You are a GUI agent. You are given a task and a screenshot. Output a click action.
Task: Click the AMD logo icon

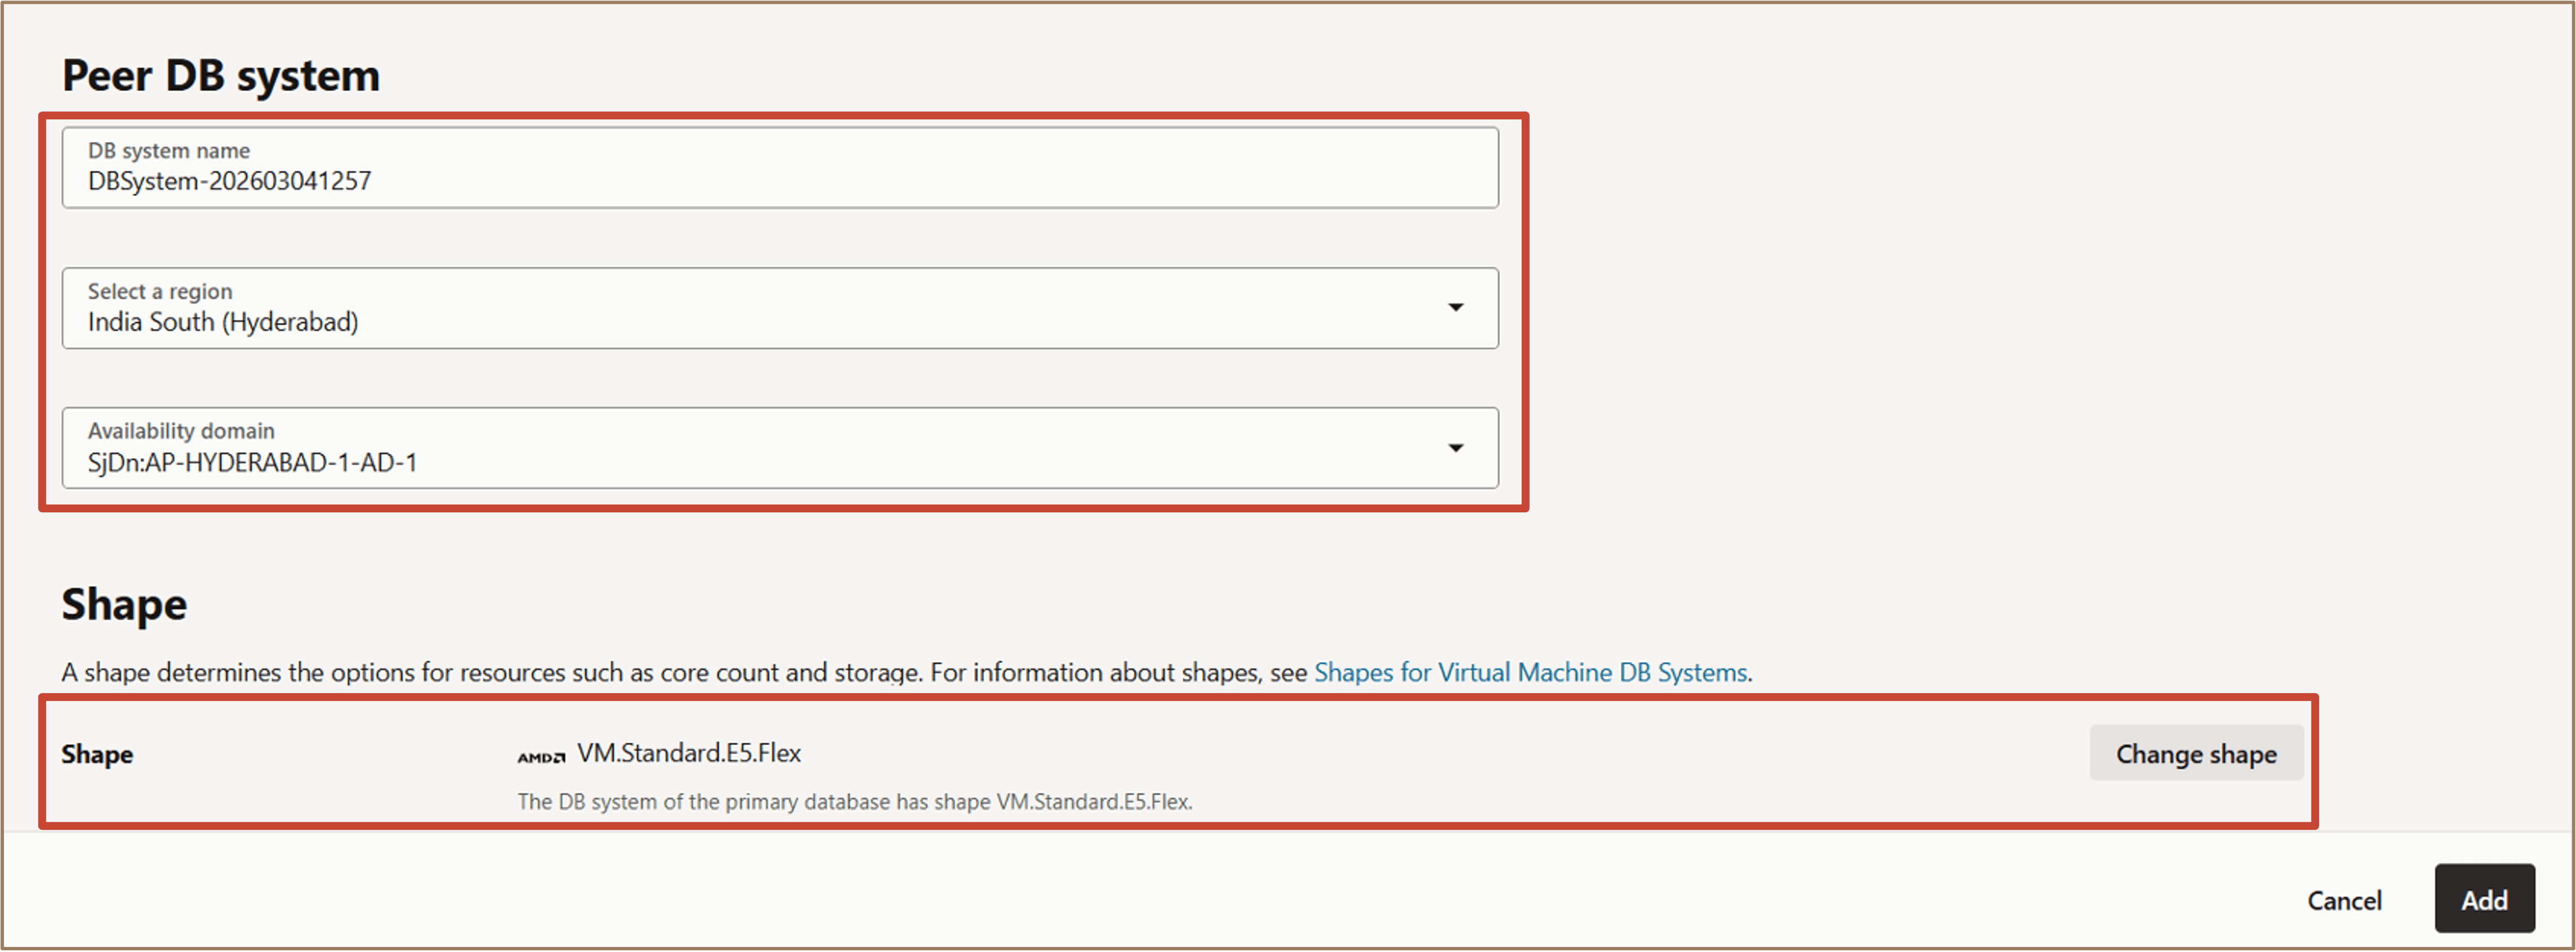coord(541,757)
